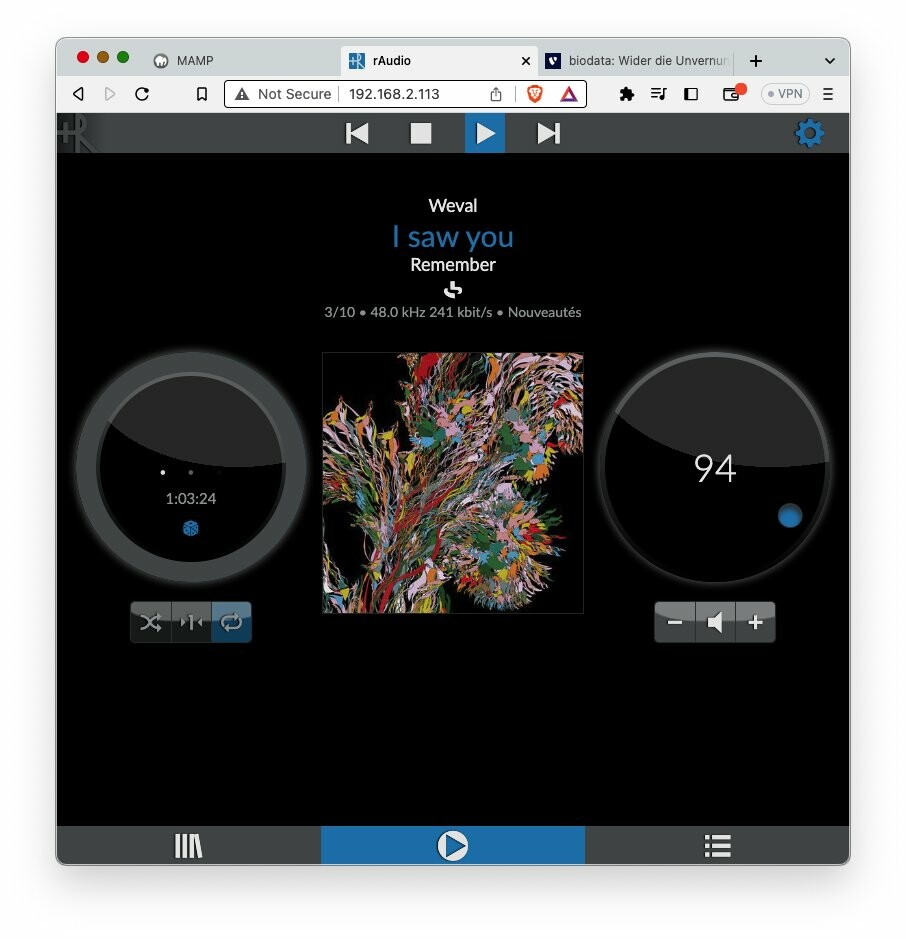
Task: Toggle single track mode
Action: pos(191,622)
